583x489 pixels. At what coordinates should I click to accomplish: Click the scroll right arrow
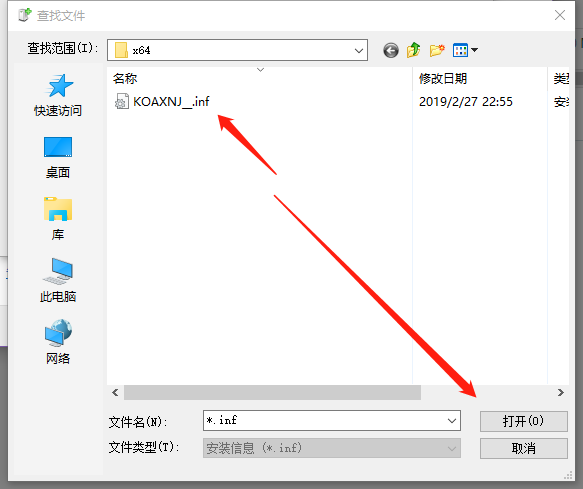(561, 393)
